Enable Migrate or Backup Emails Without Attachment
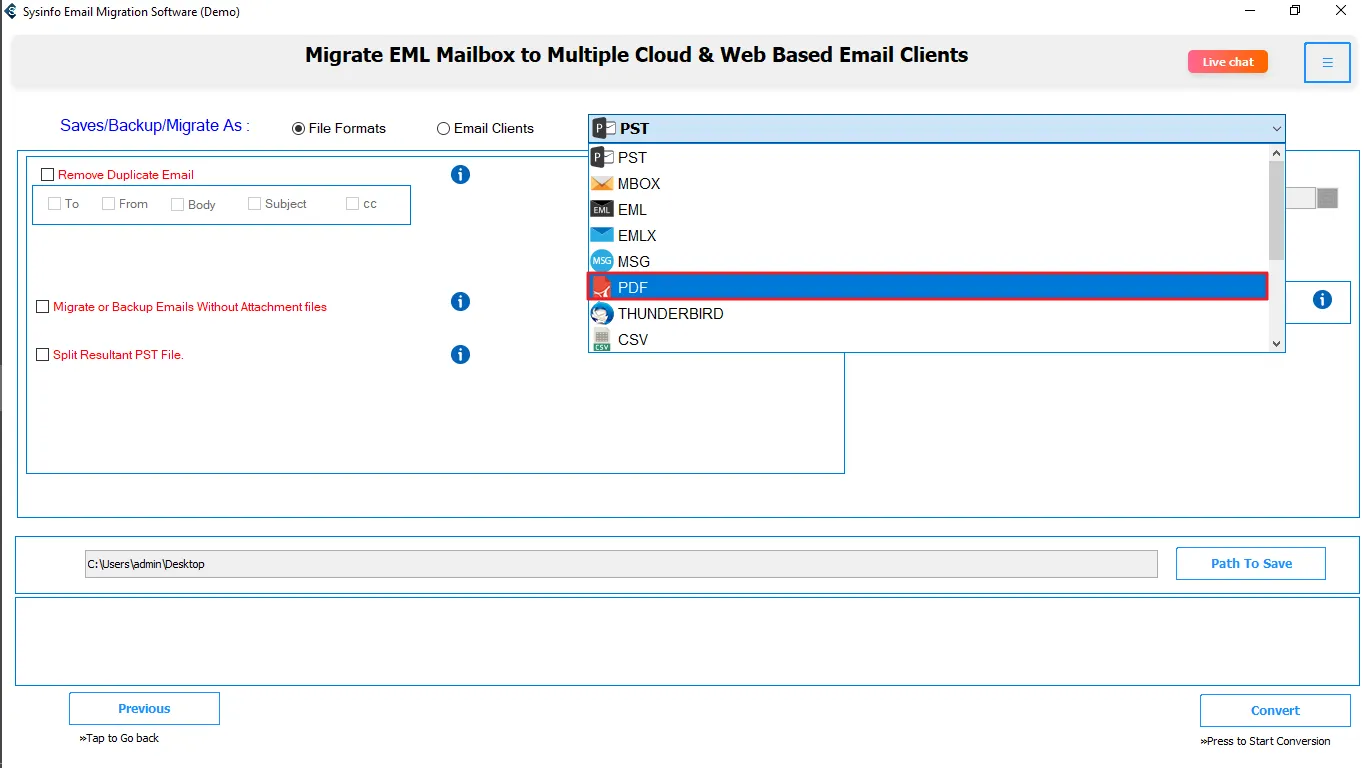This screenshot has height=768, width=1366. pos(42,307)
